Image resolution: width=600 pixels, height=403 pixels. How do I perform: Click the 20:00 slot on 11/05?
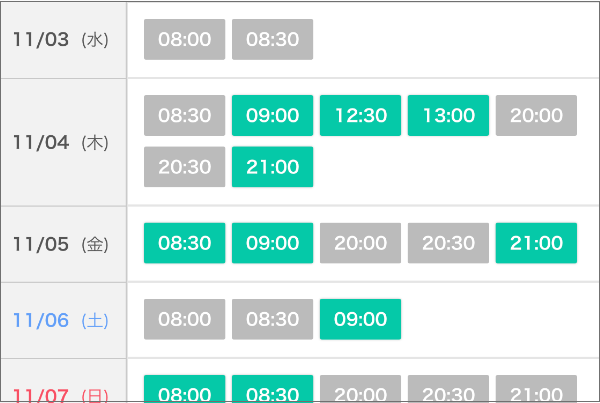point(360,243)
